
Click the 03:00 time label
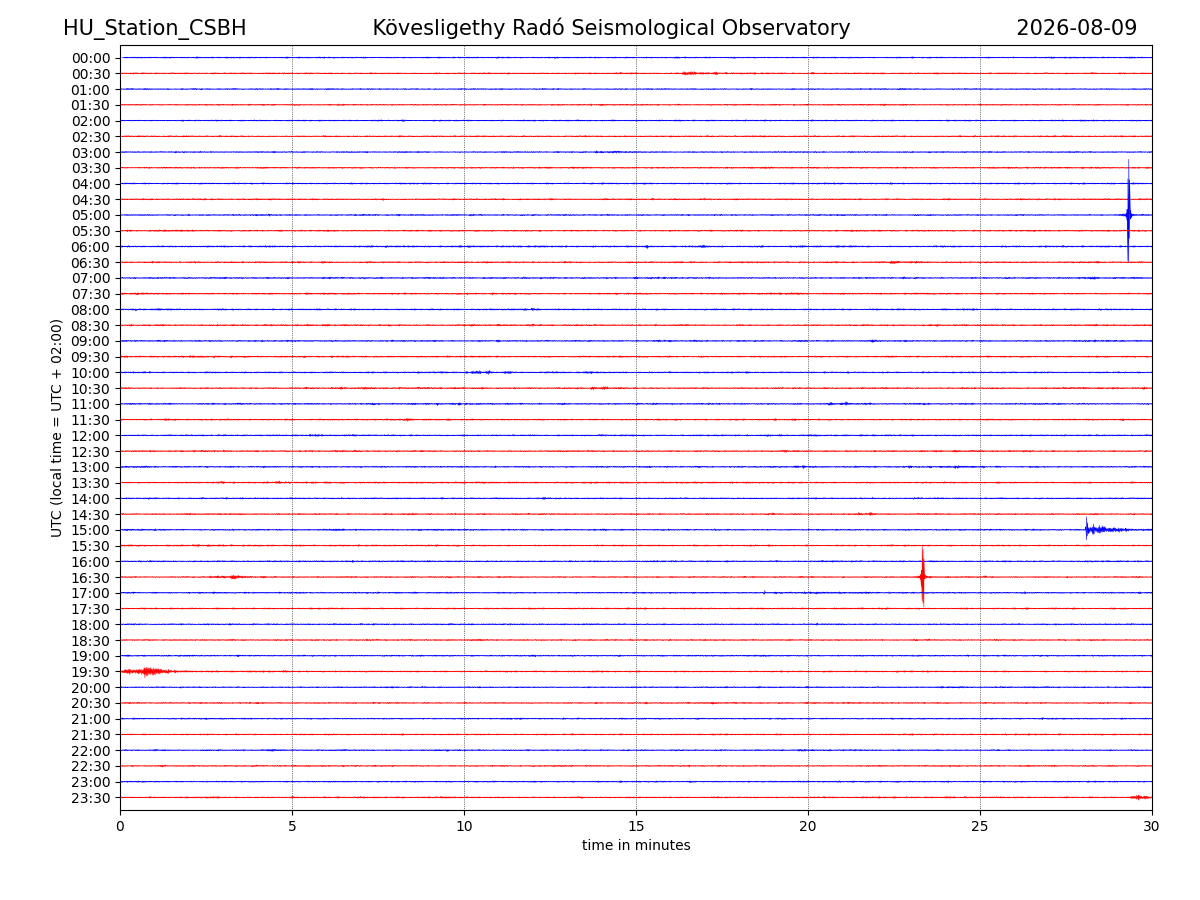click(x=91, y=153)
